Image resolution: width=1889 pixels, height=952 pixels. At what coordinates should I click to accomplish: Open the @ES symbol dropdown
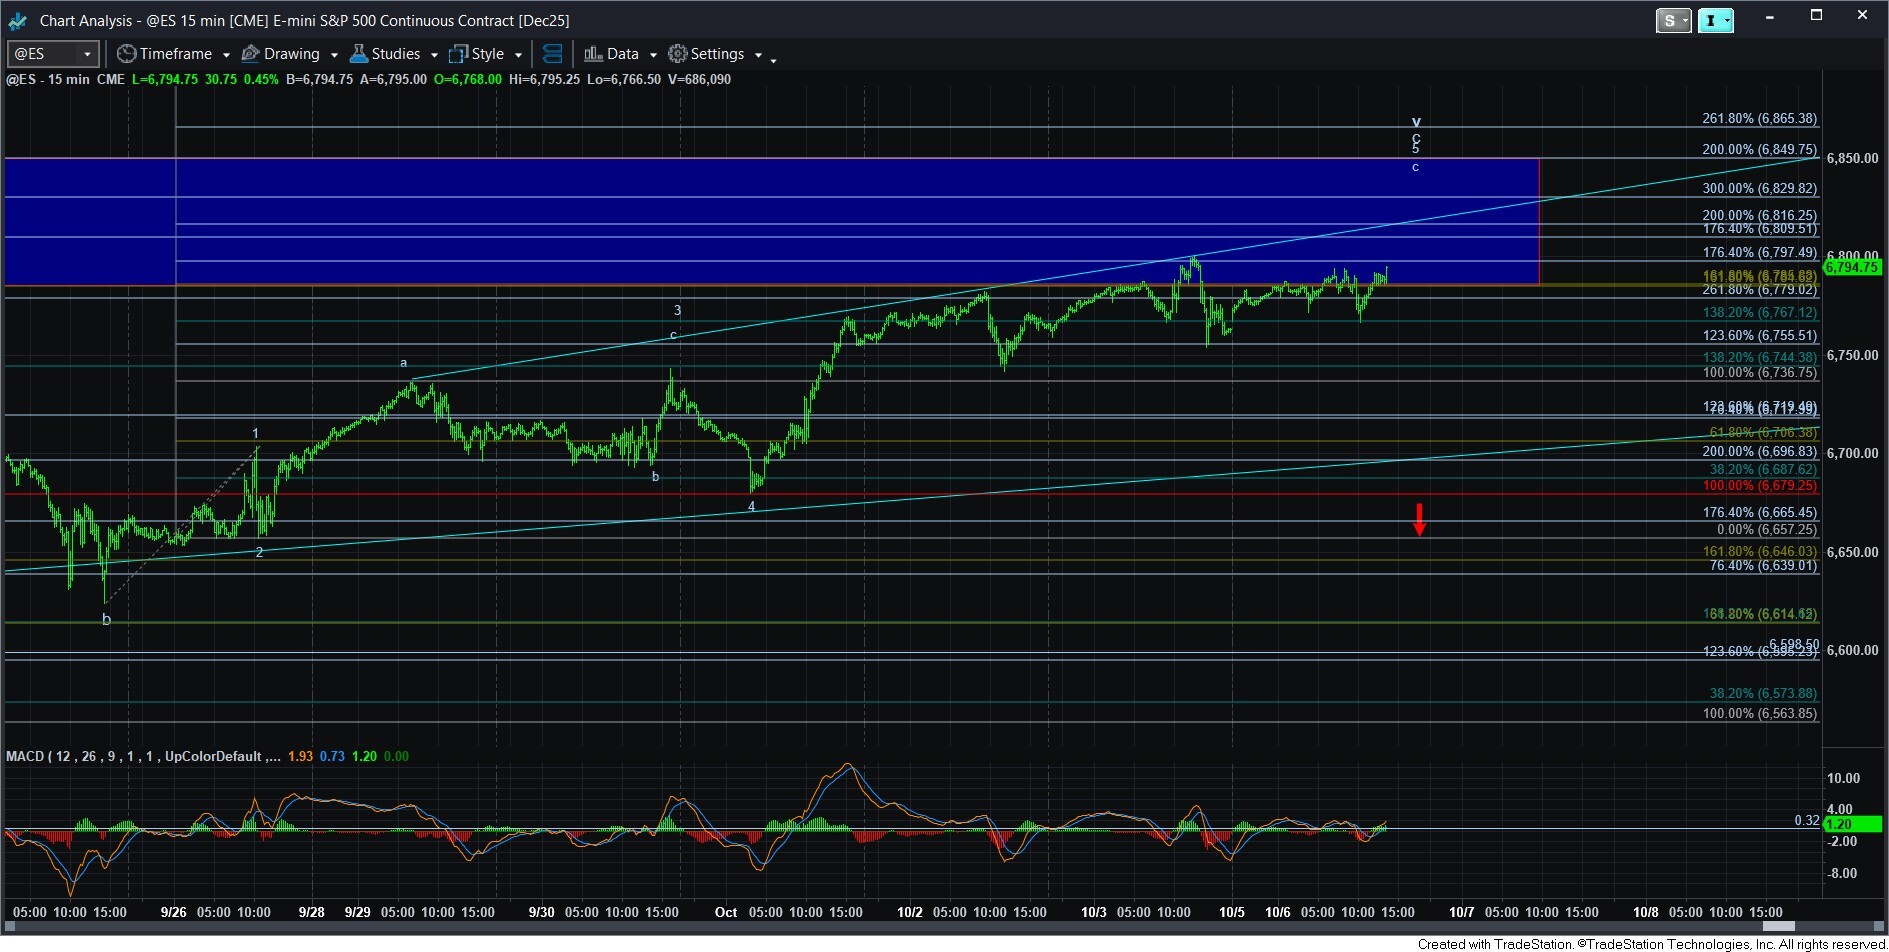(87, 54)
